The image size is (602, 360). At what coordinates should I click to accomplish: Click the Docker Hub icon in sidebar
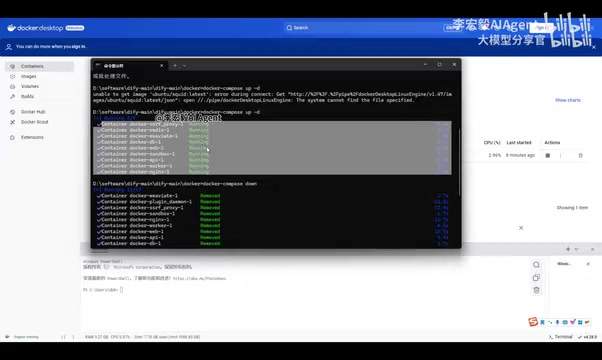point(12,112)
